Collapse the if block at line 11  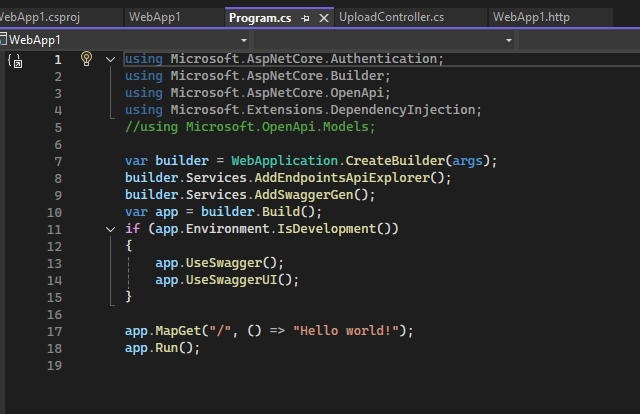[x=110, y=229]
